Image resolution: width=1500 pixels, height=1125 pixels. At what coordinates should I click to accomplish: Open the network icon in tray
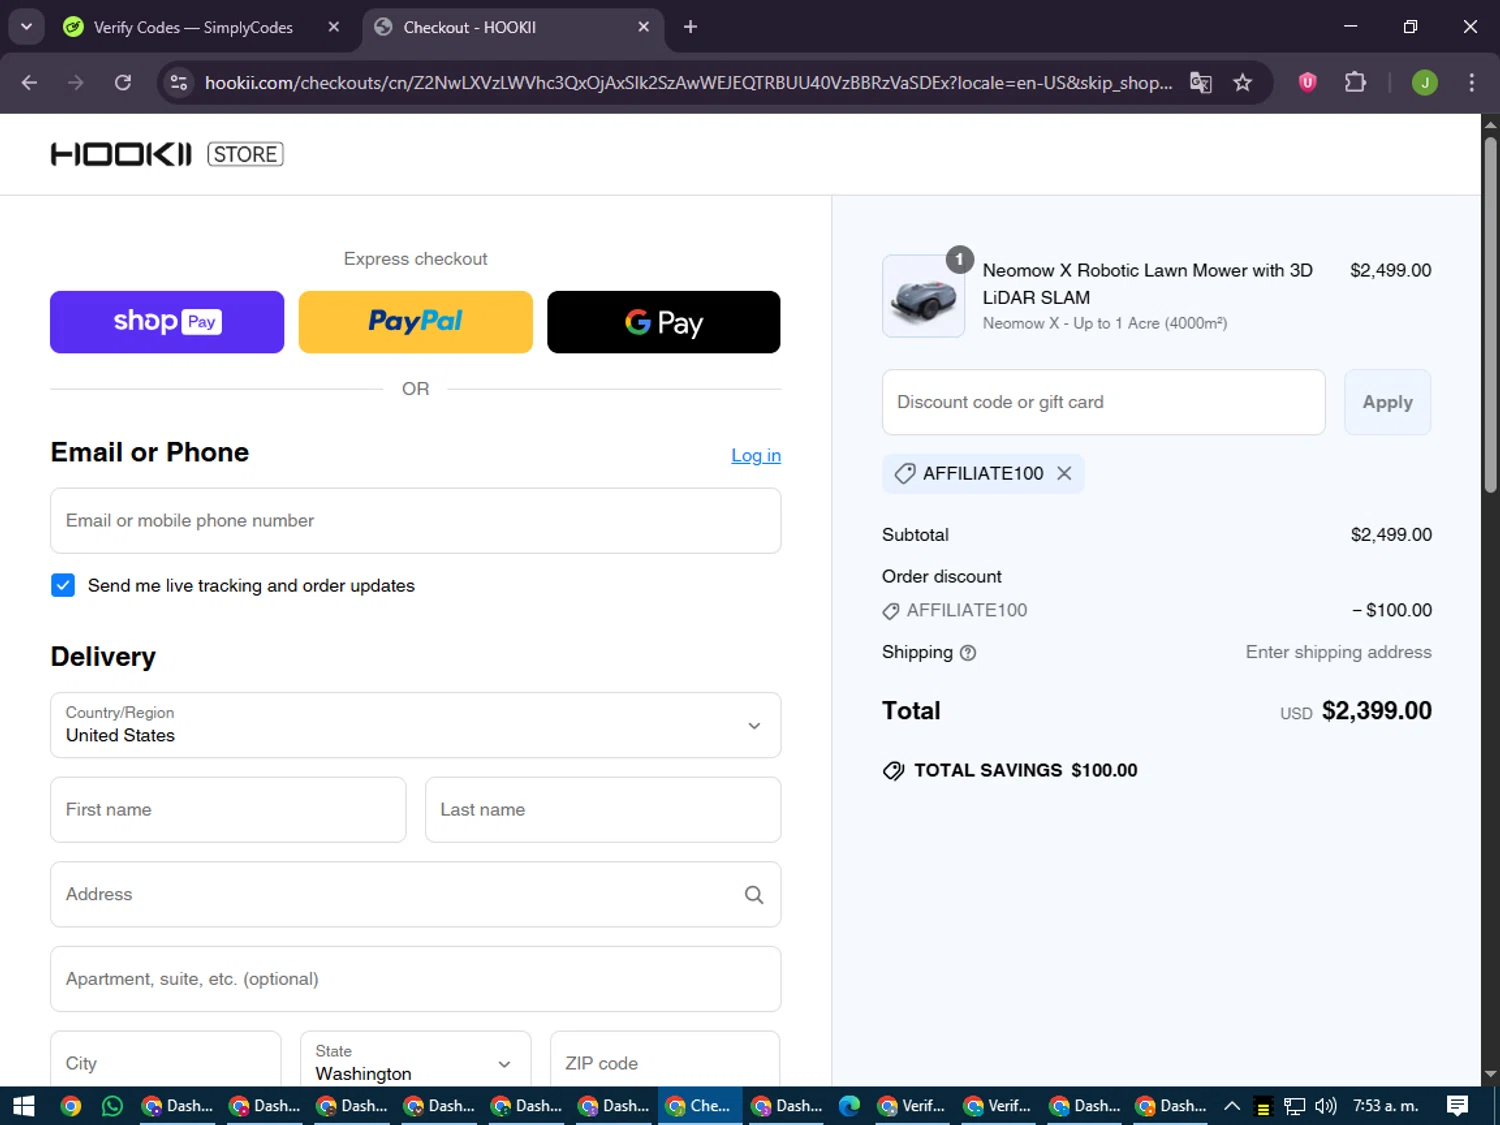(1295, 1106)
